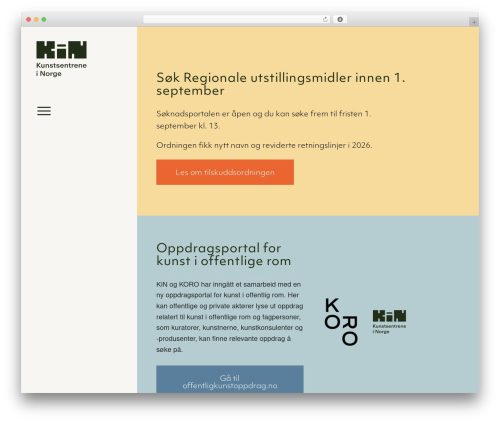This screenshot has width=500, height=423.
Task: Click the heading Søk Regionale utstillingsmidler innen 1. september
Action: (x=281, y=84)
